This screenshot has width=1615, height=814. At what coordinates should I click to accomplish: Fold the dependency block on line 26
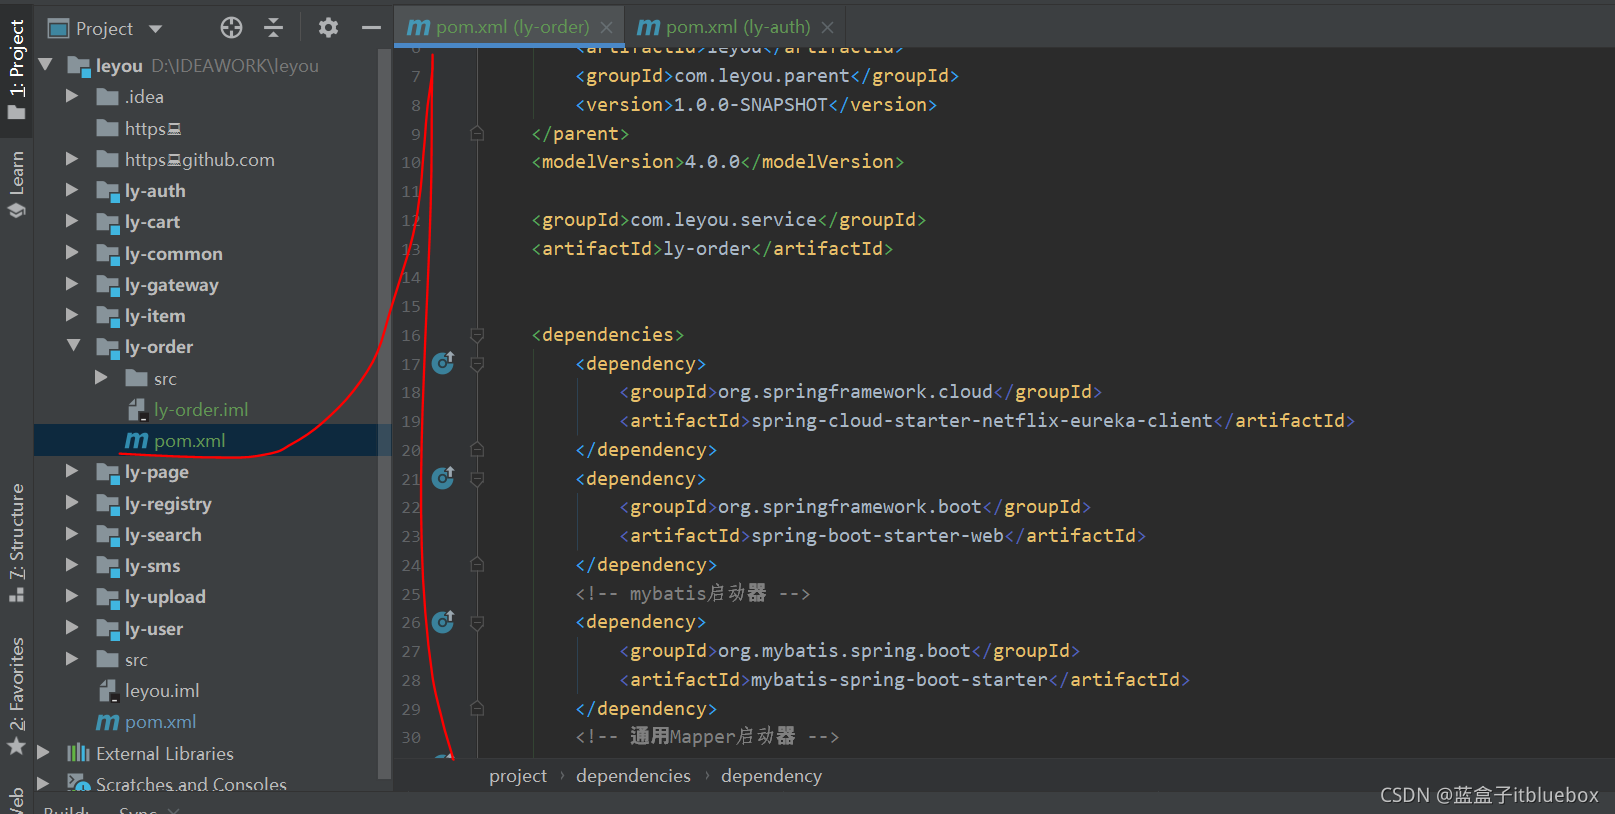pos(477,623)
